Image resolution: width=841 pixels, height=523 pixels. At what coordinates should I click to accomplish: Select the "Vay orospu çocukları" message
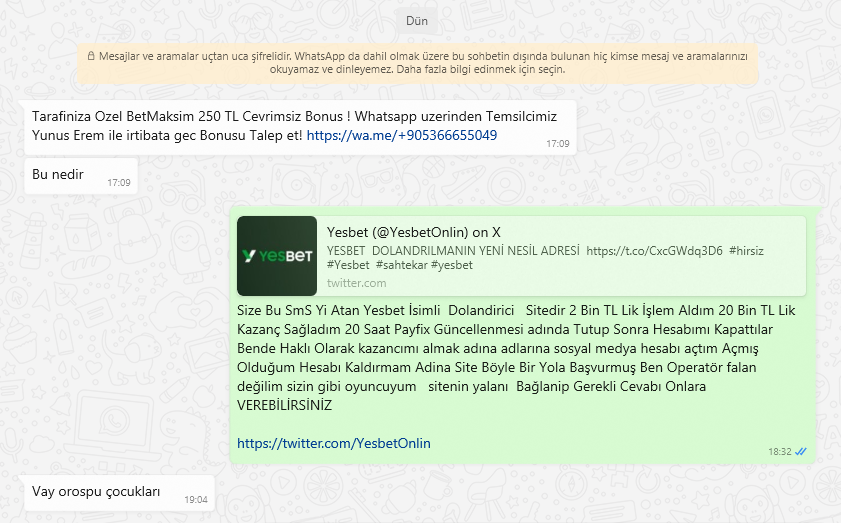coord(119,492)
